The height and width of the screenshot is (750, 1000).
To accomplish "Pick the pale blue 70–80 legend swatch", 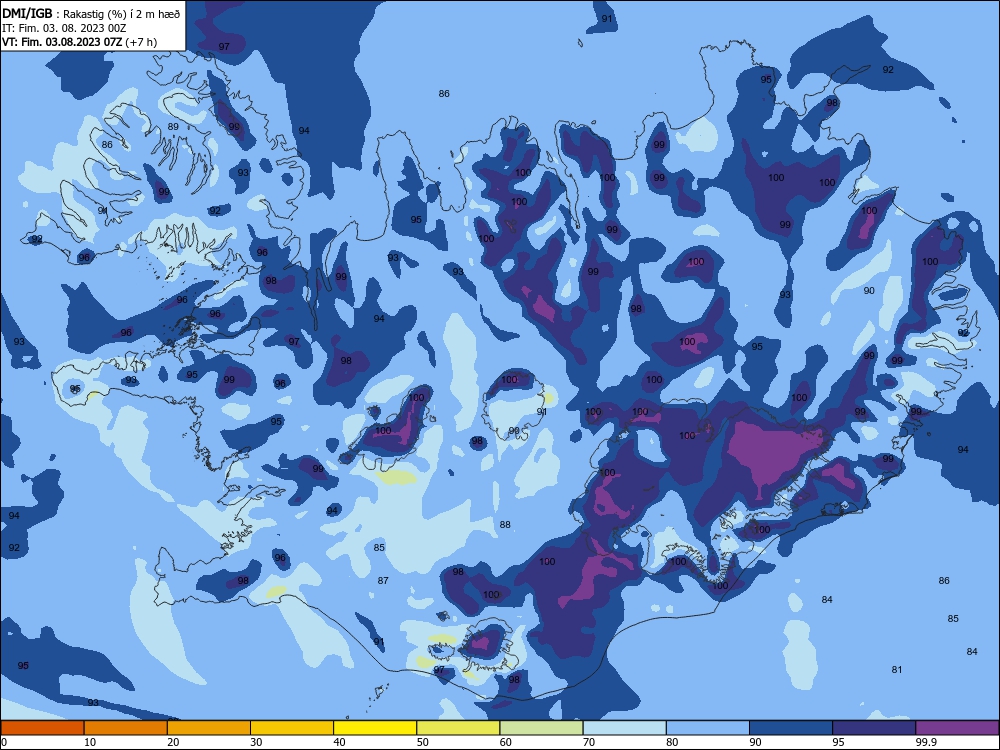I will 624,728.
